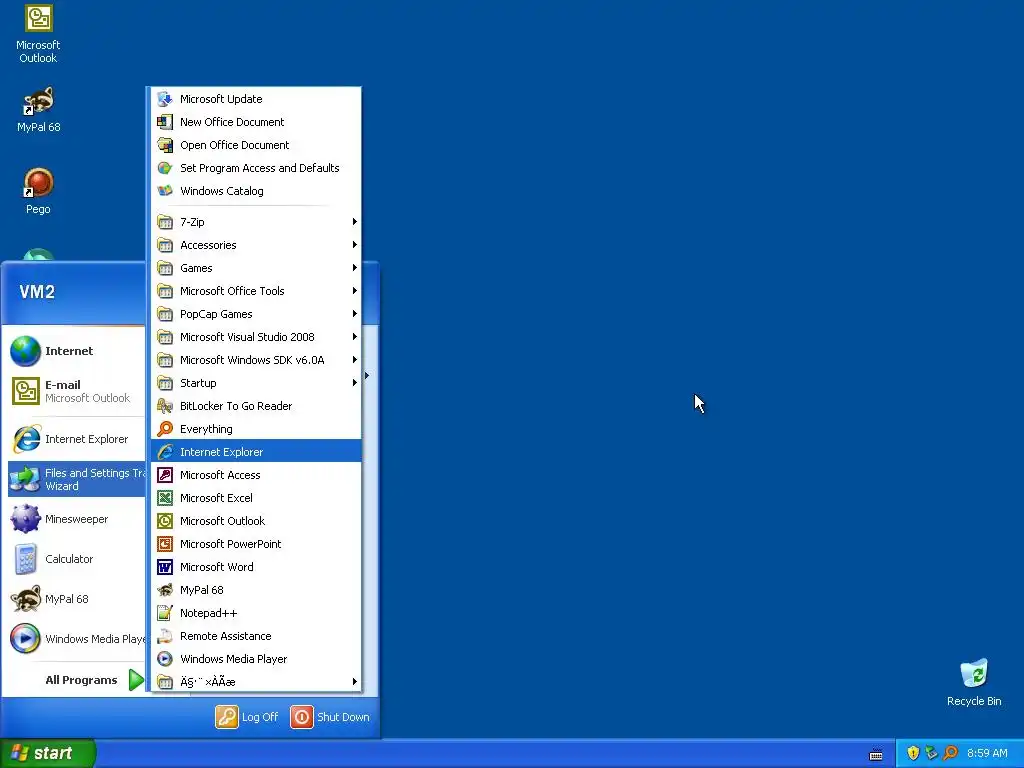Viewport: 1024px width, 768px height.
Task: Open Minesweeper from Start menu
Action: tap(76, 519)
